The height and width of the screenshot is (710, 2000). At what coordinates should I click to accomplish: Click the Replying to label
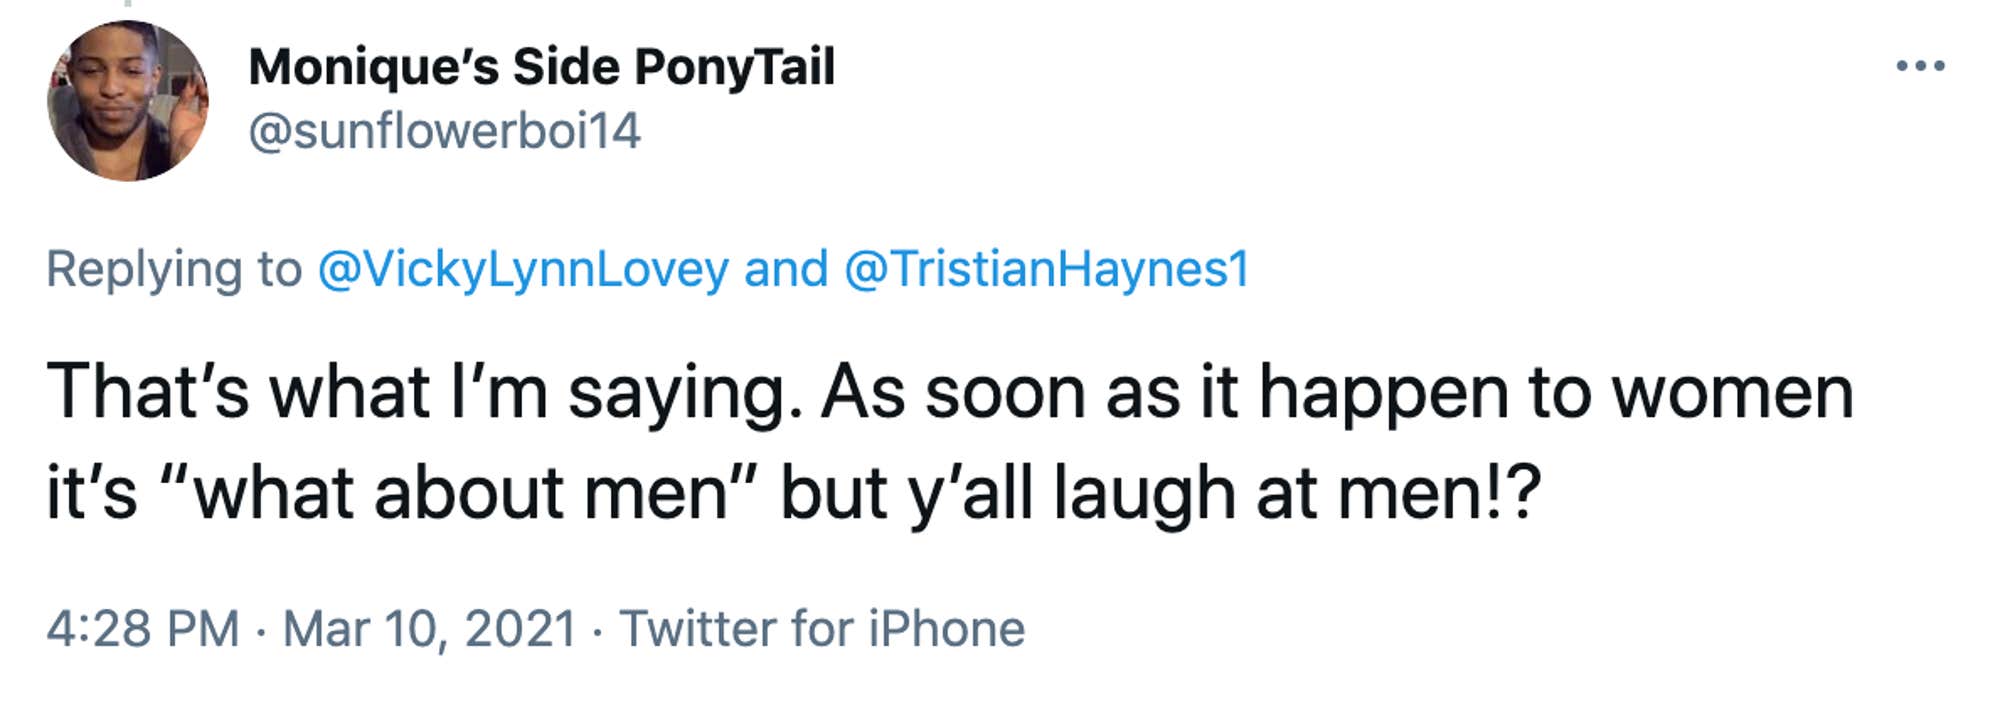coord(175,270)
